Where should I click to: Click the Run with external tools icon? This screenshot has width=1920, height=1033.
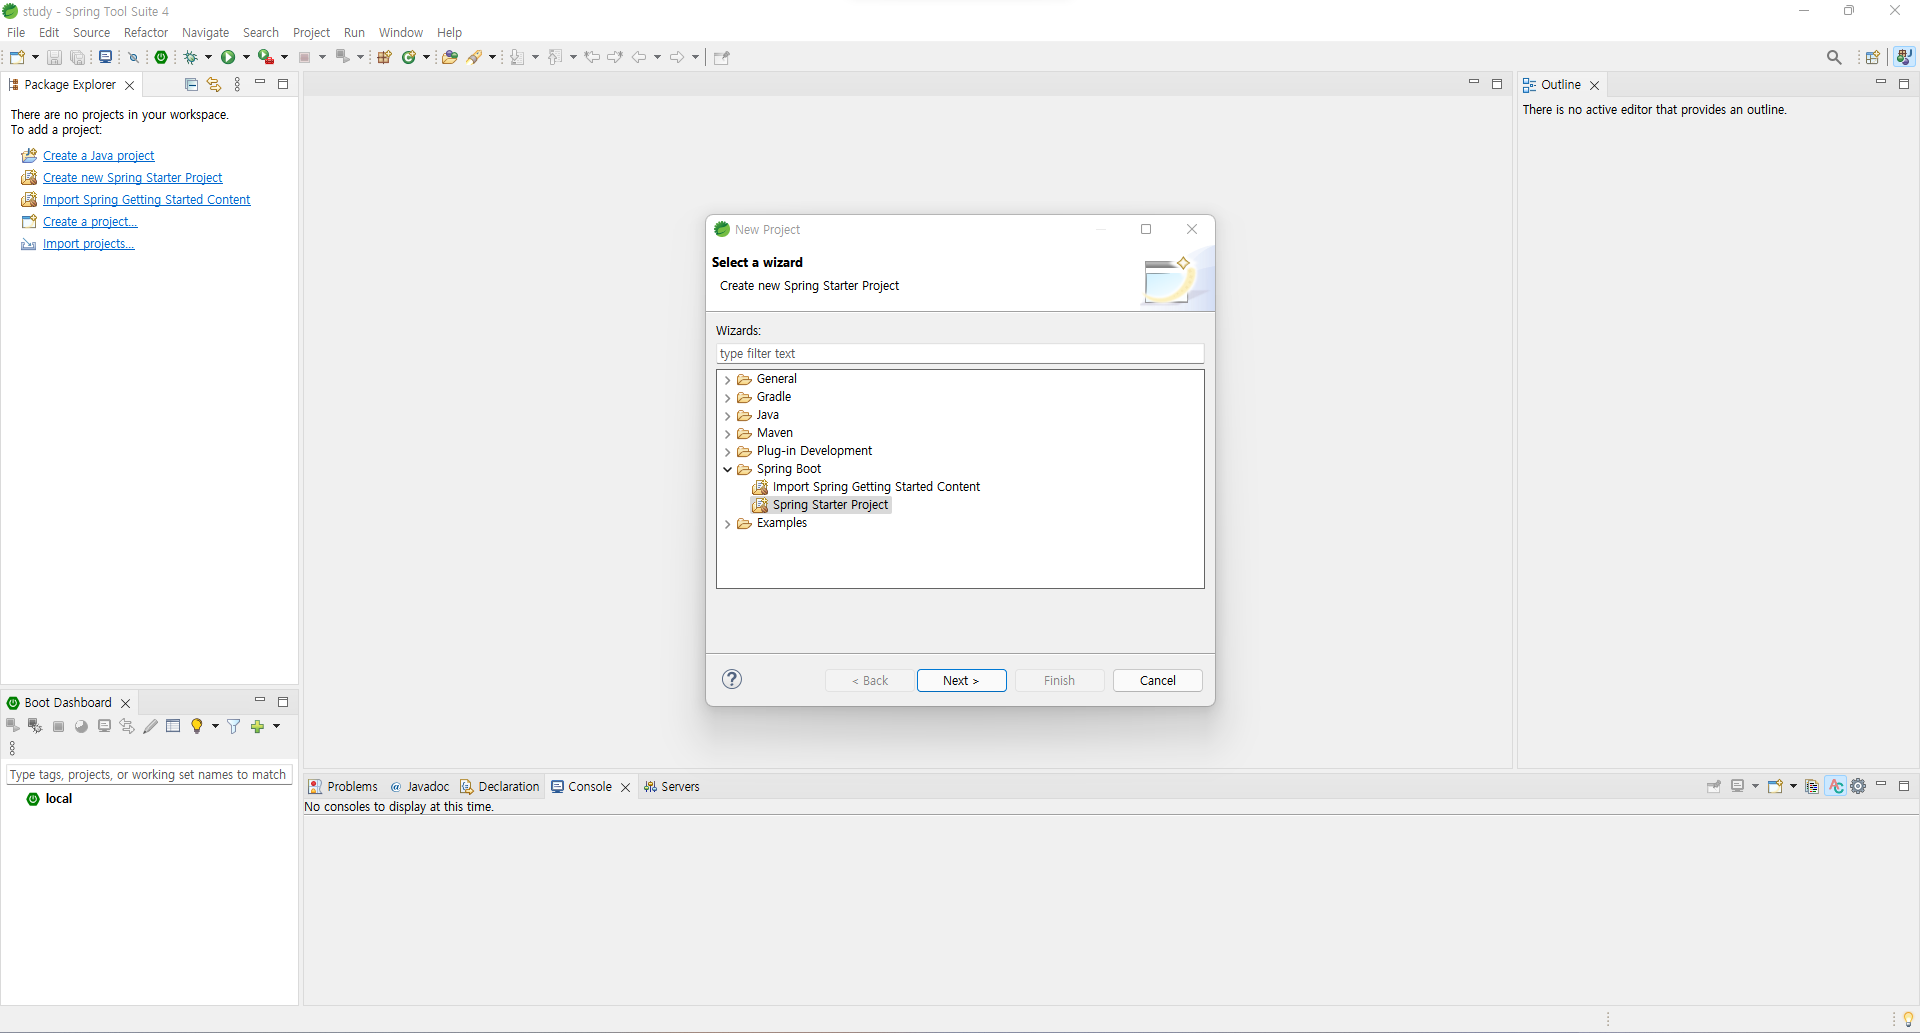[x=266, y=57]
